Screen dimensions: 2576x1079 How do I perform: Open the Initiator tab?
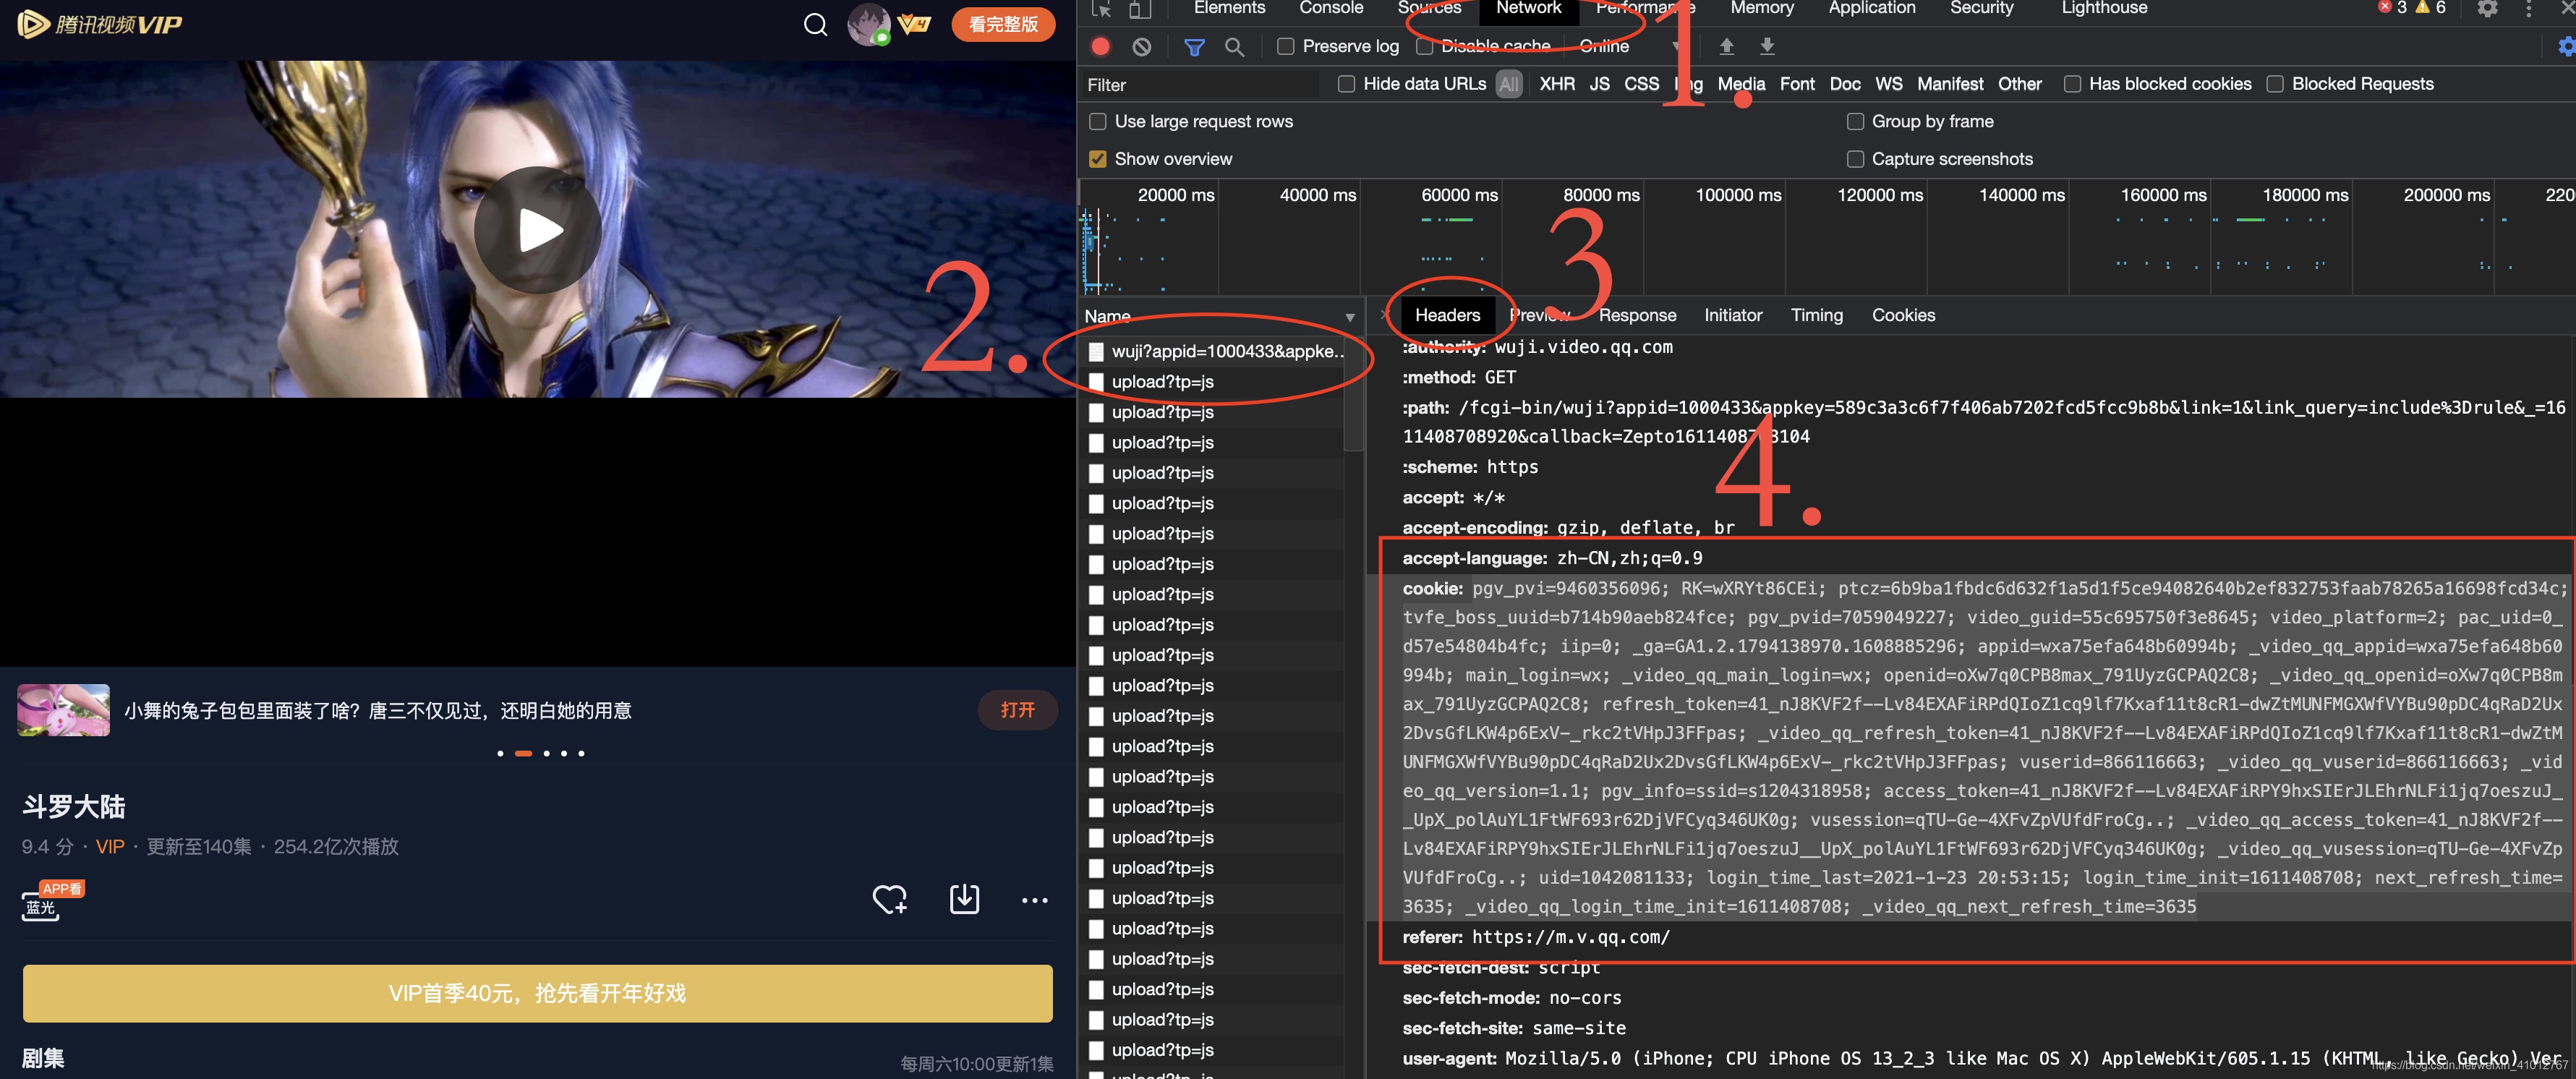point(1732,315)
